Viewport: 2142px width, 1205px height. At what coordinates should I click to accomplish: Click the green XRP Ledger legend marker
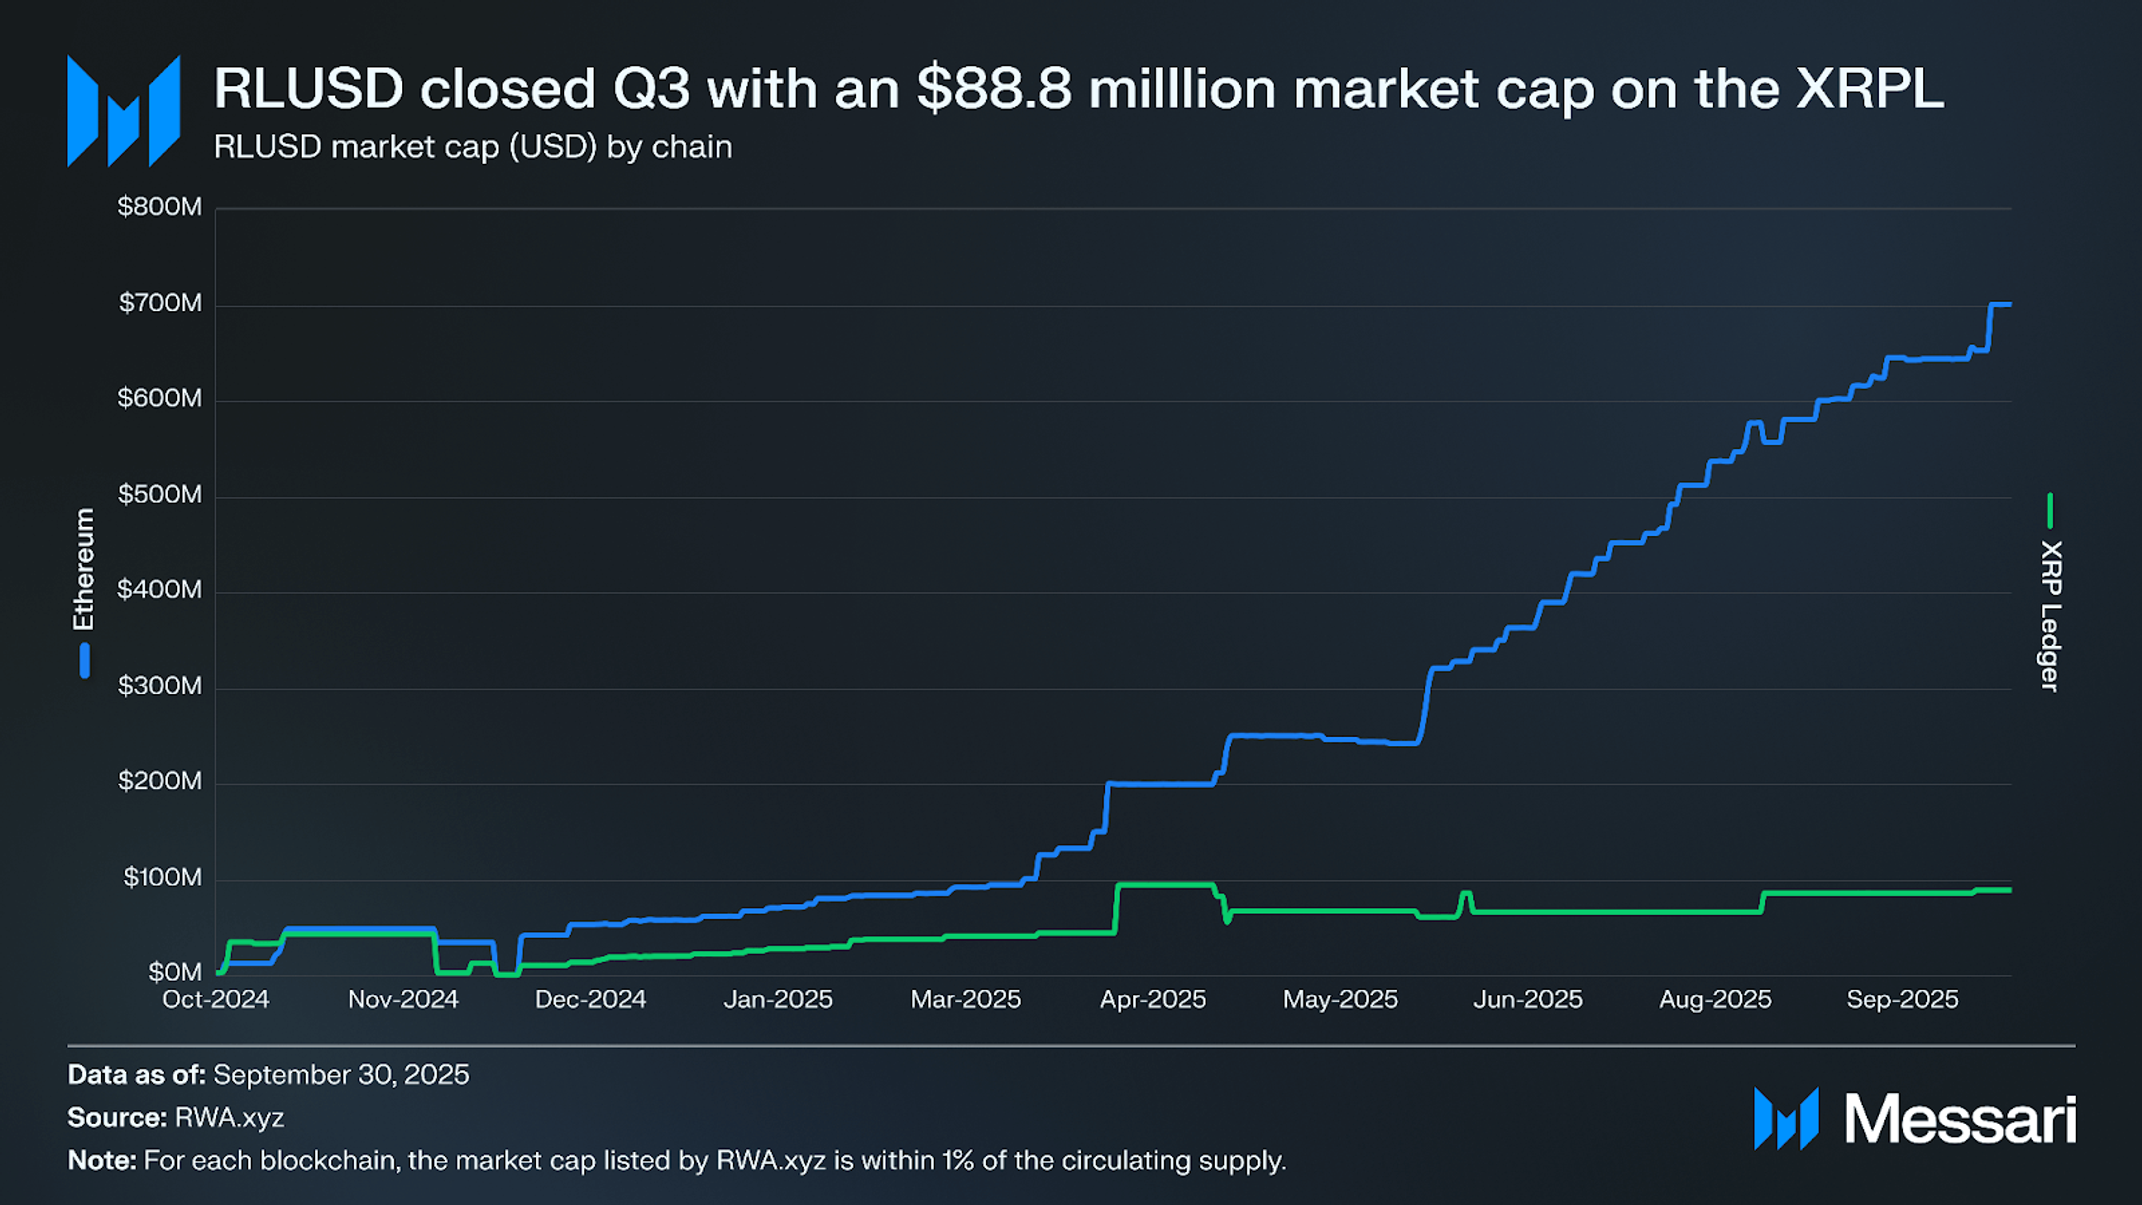2050,510
